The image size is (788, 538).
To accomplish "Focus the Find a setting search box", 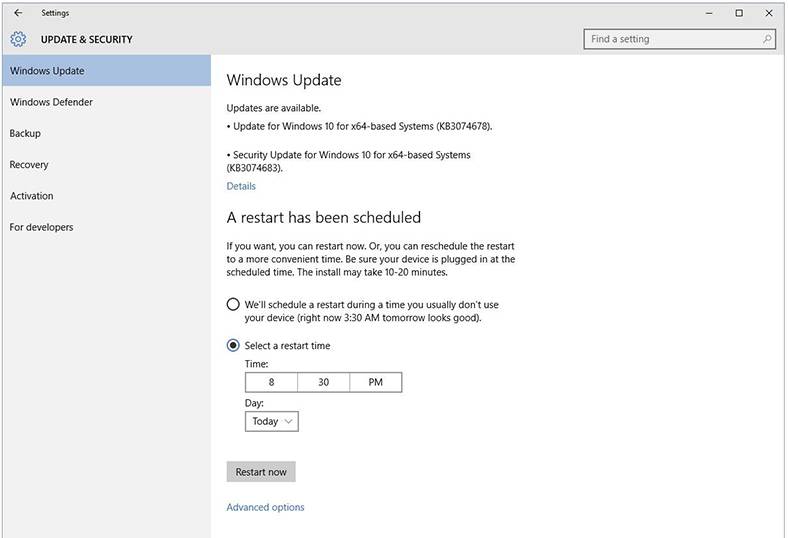I will coord(679,39).
